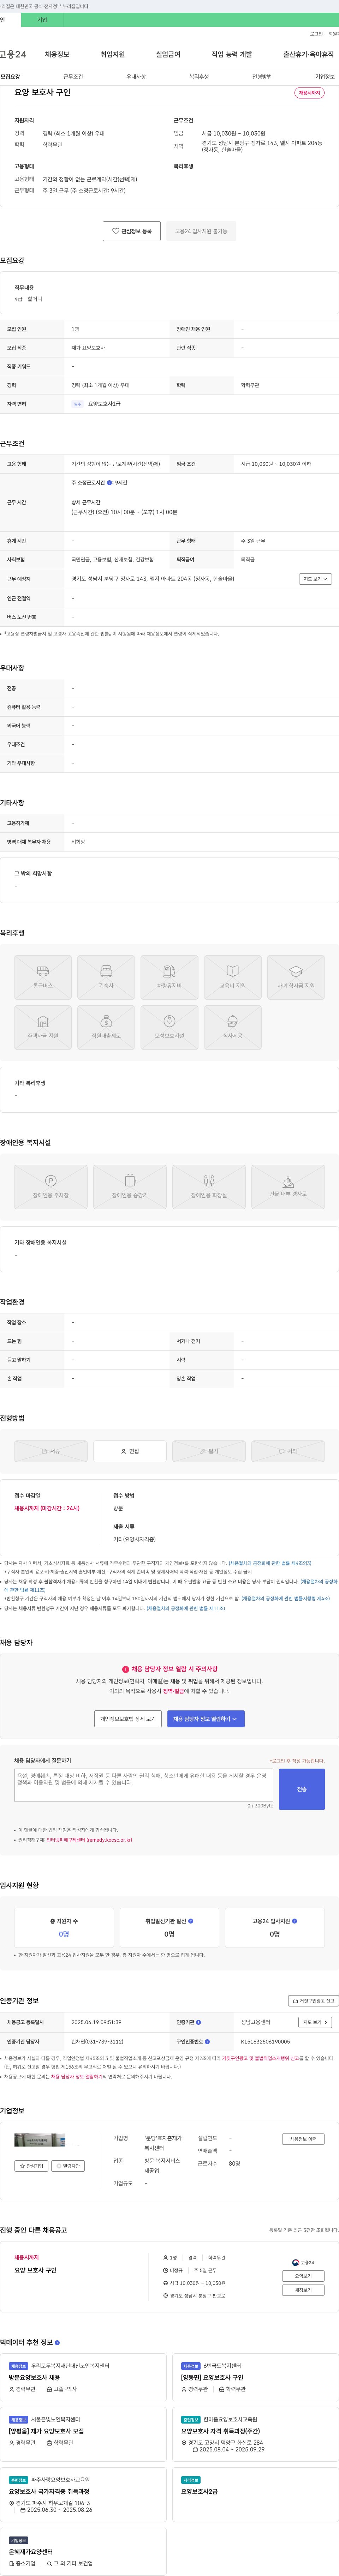This screenshot has width=339, height=2576.
Task: Click 개인정보보호법 상세 보기 button
Action: [128, 1718]
